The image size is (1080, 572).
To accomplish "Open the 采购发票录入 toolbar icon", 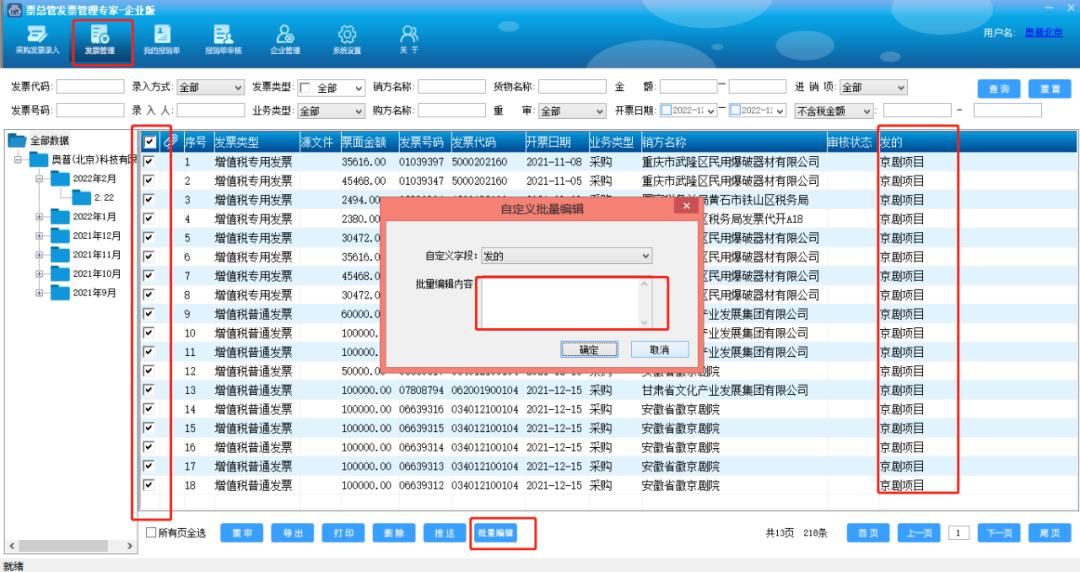I will coord(37,40).
